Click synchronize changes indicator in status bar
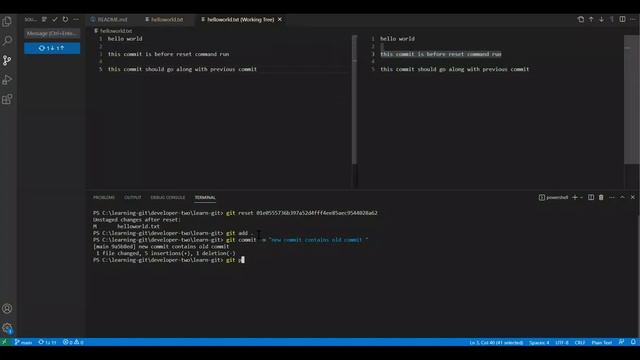The height and width of the screenshot is (360, 640). pos(47,342)
